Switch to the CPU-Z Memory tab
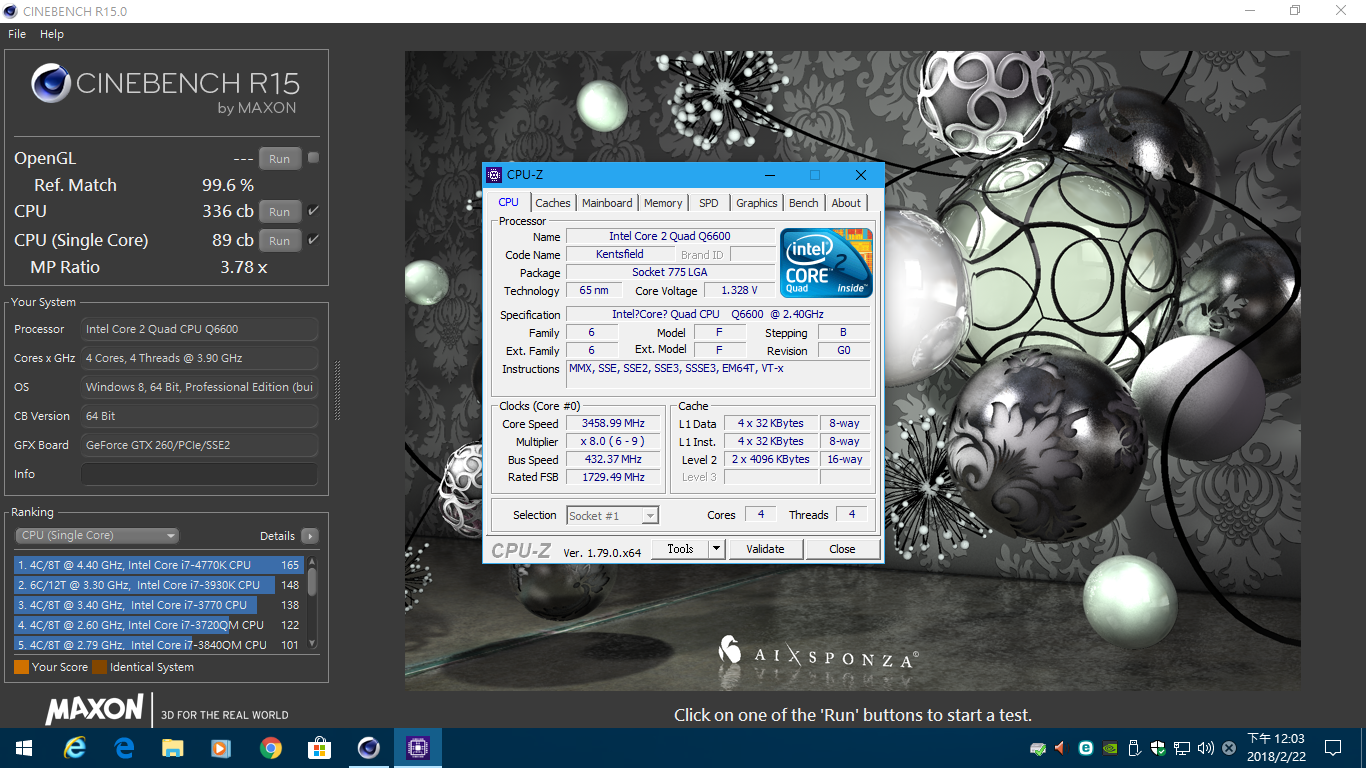Image resolution: width=1366 pixels, height=768 pixels. [x=663, y=203]
